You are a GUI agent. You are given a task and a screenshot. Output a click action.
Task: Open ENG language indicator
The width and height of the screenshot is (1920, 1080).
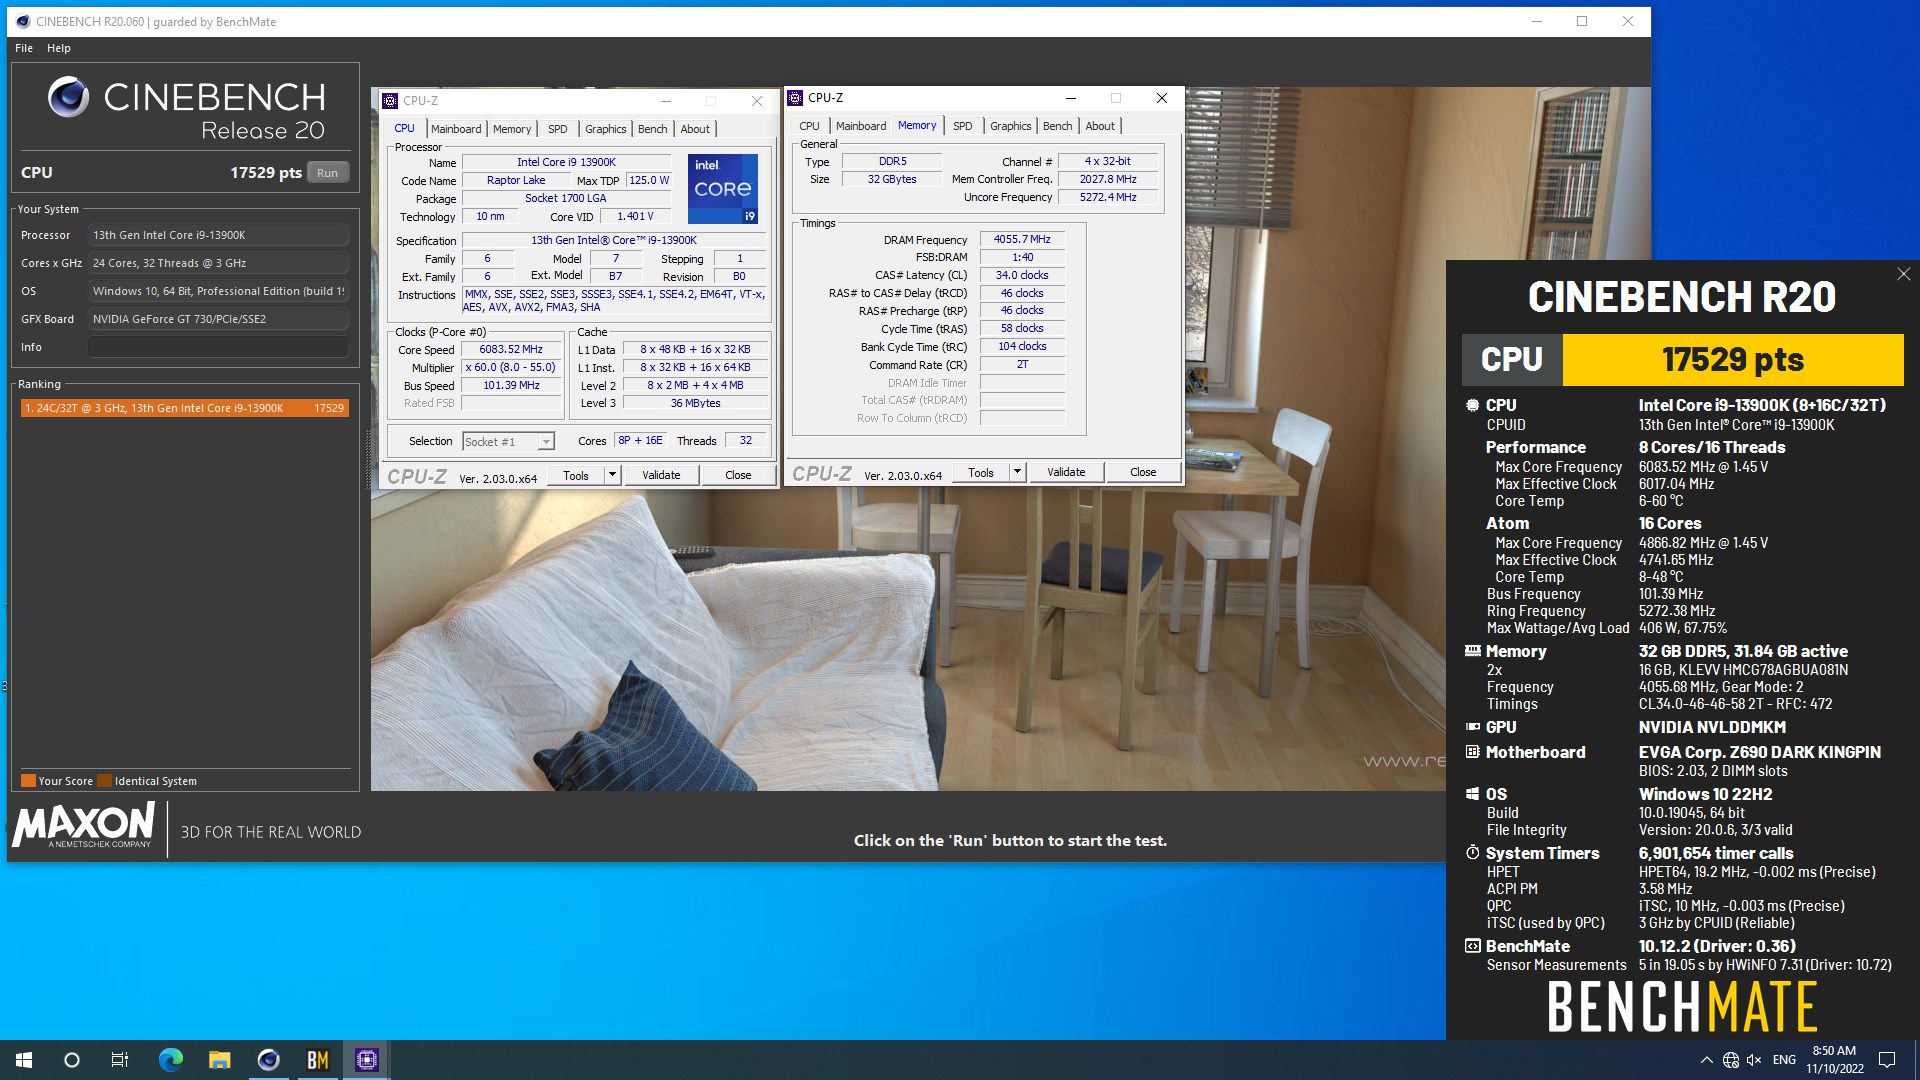click(1784, 1060)
